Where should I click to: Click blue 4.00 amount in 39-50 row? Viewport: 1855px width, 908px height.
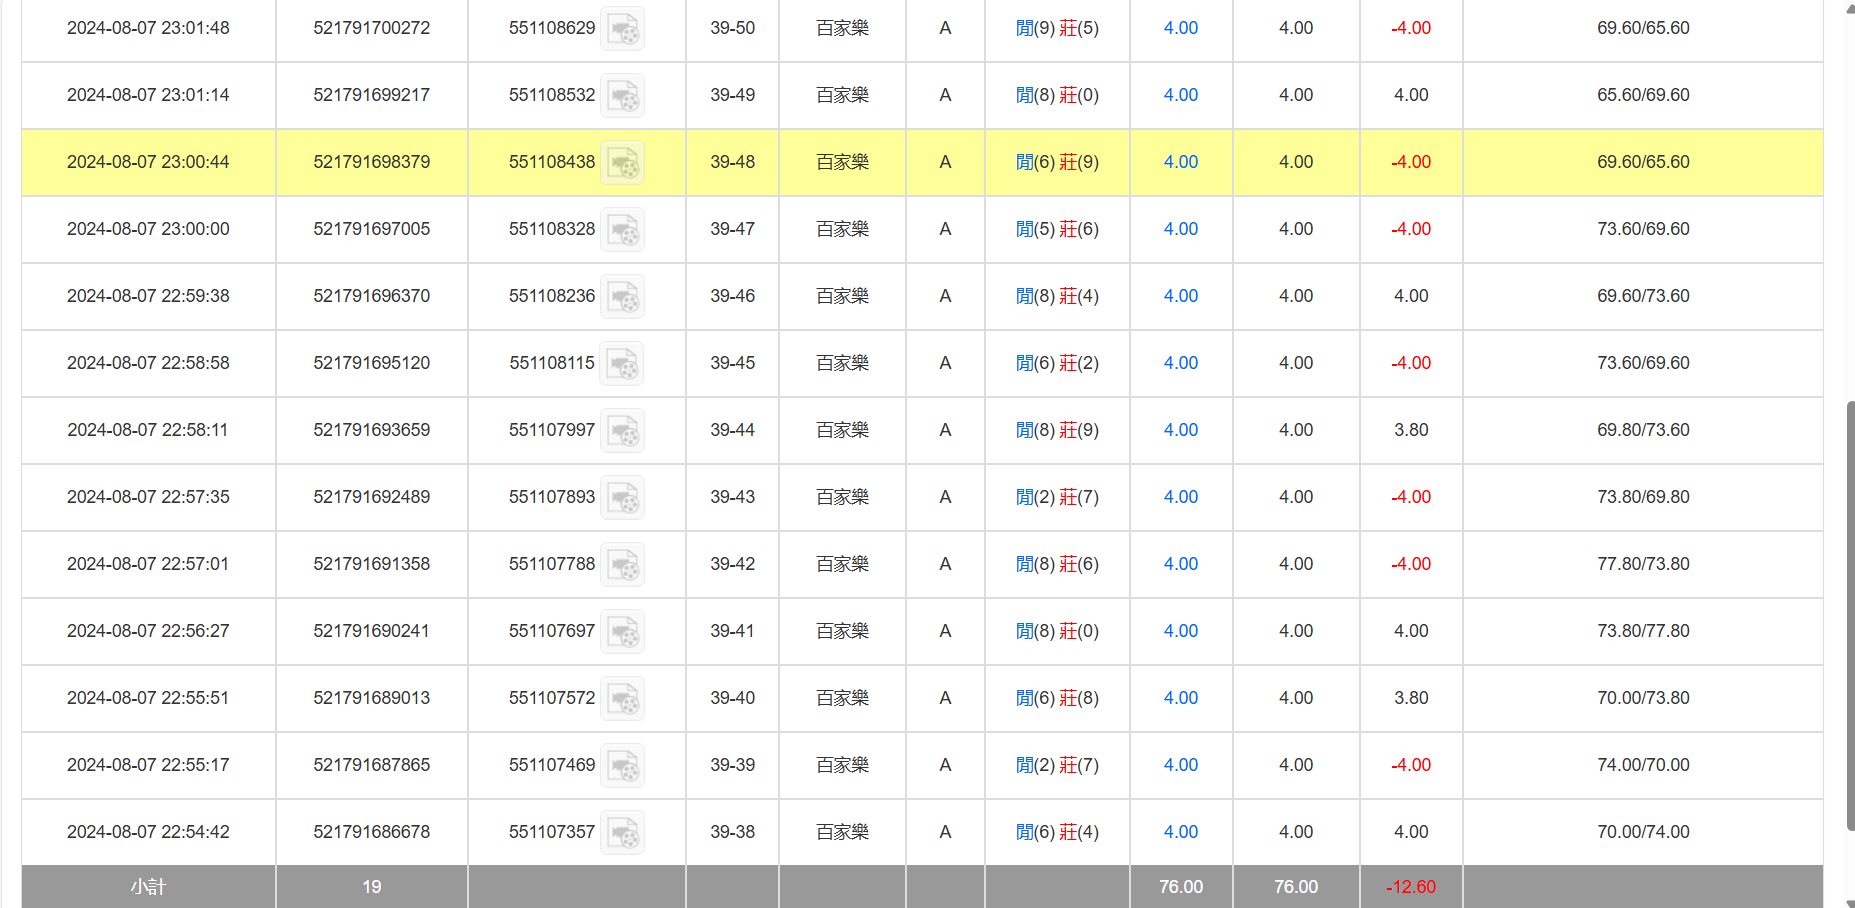pyautogui.click(x=1180, y=28)
